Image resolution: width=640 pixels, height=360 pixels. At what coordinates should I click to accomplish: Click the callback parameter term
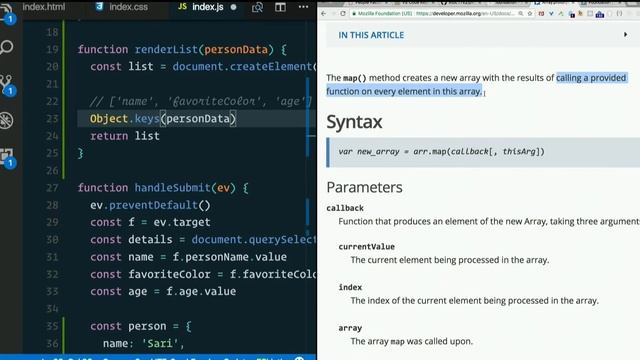point(345,208)
